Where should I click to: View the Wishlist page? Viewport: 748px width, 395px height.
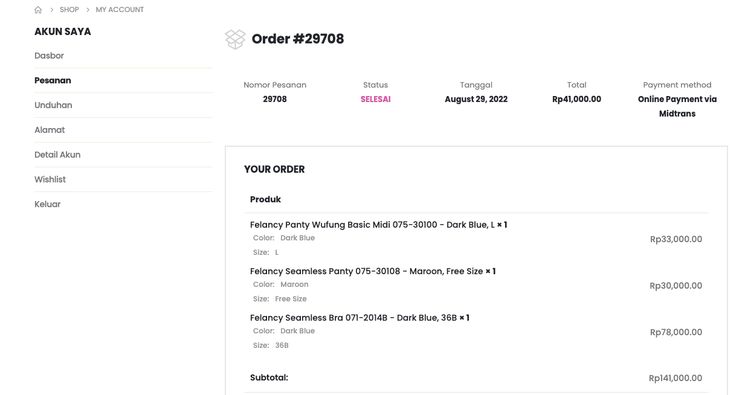[x=50, y=179]
